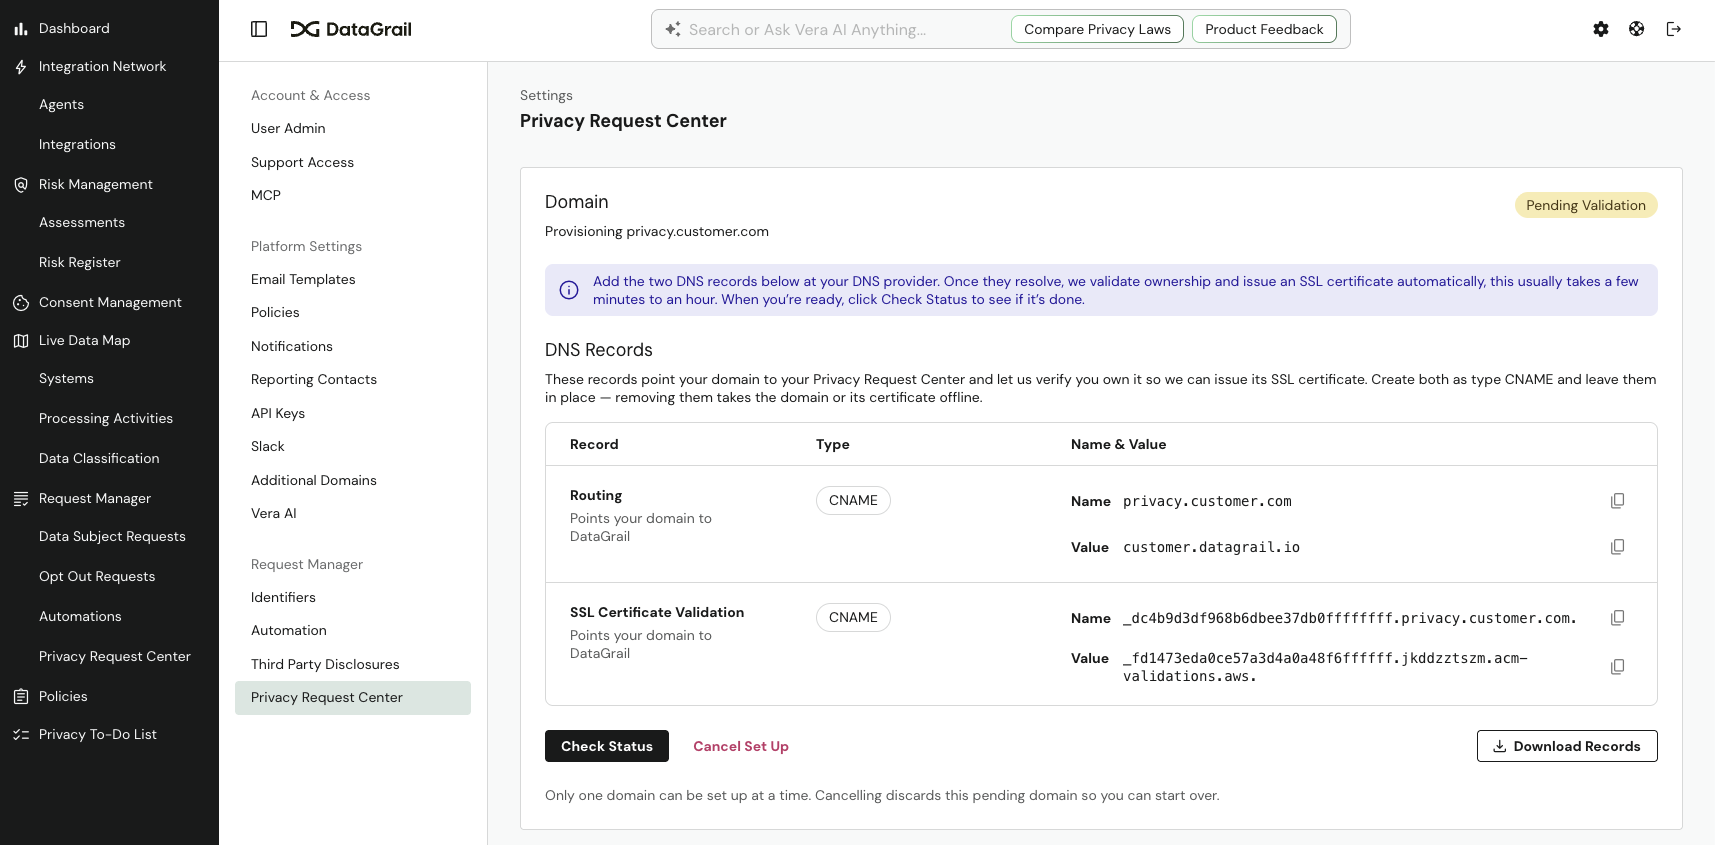The image size is (1715, 845).
Task: Open Data Subject Requests
Action: 112,537
